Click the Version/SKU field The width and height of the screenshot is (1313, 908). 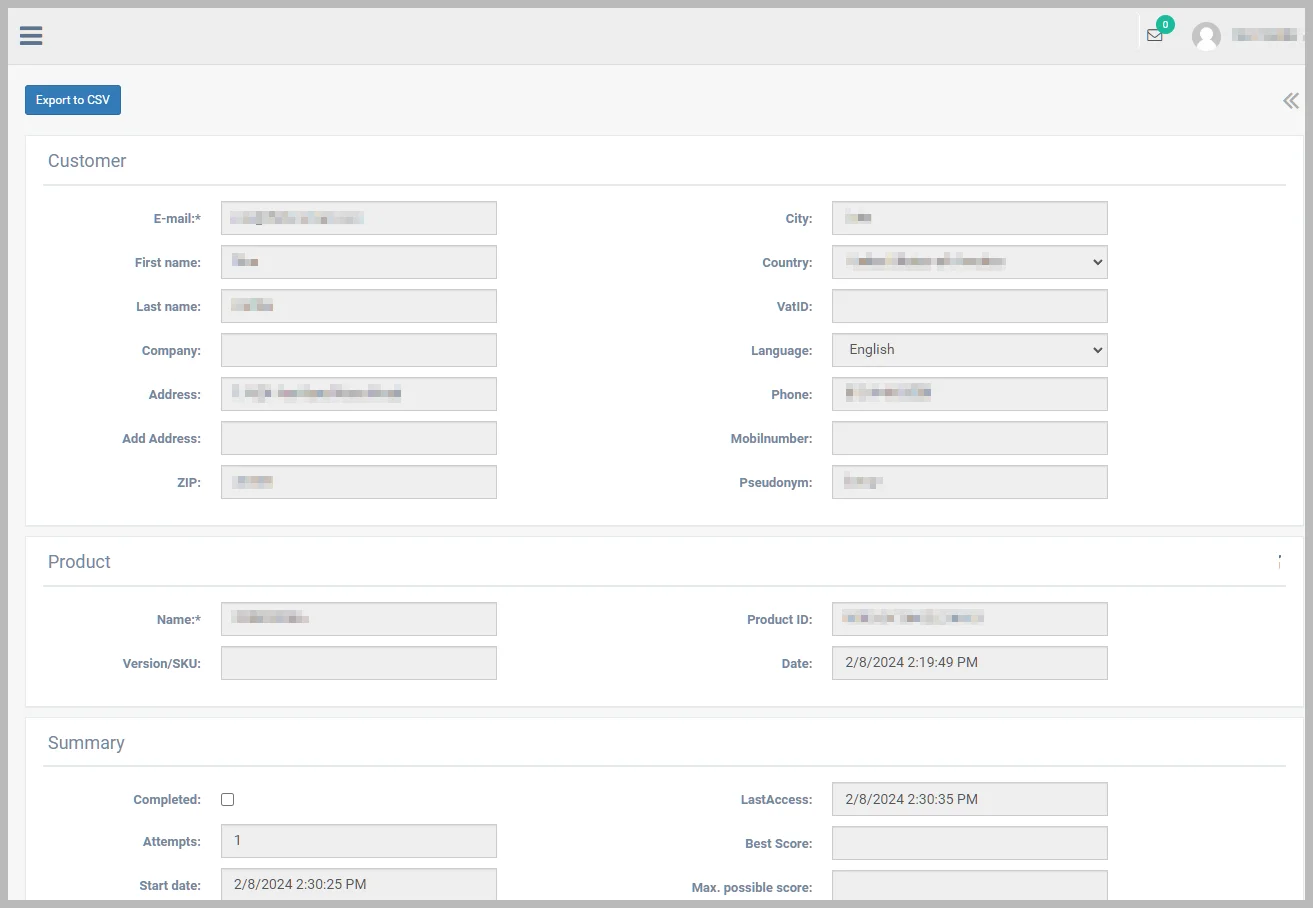point(358,663)
